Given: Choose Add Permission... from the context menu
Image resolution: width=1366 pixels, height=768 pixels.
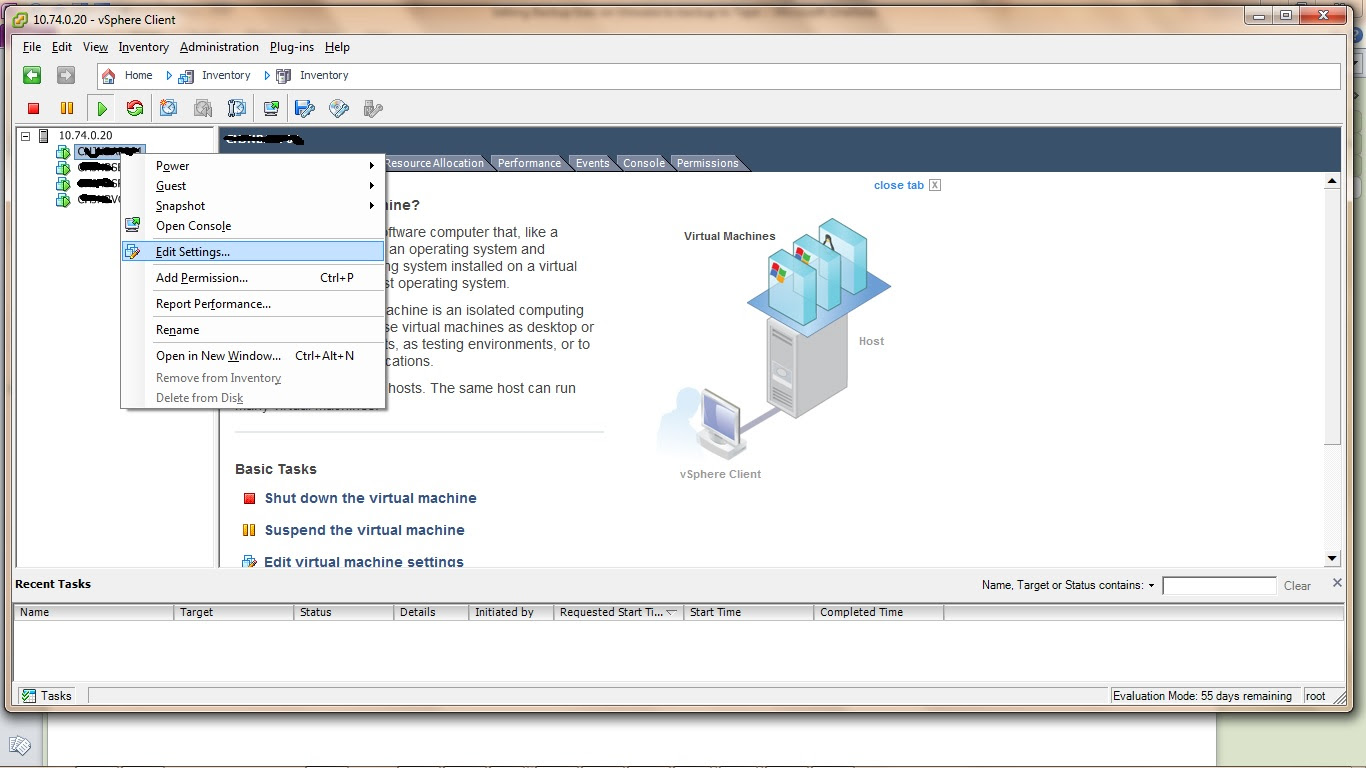Looking at the screenshot, I should click(x=252, y=278).
